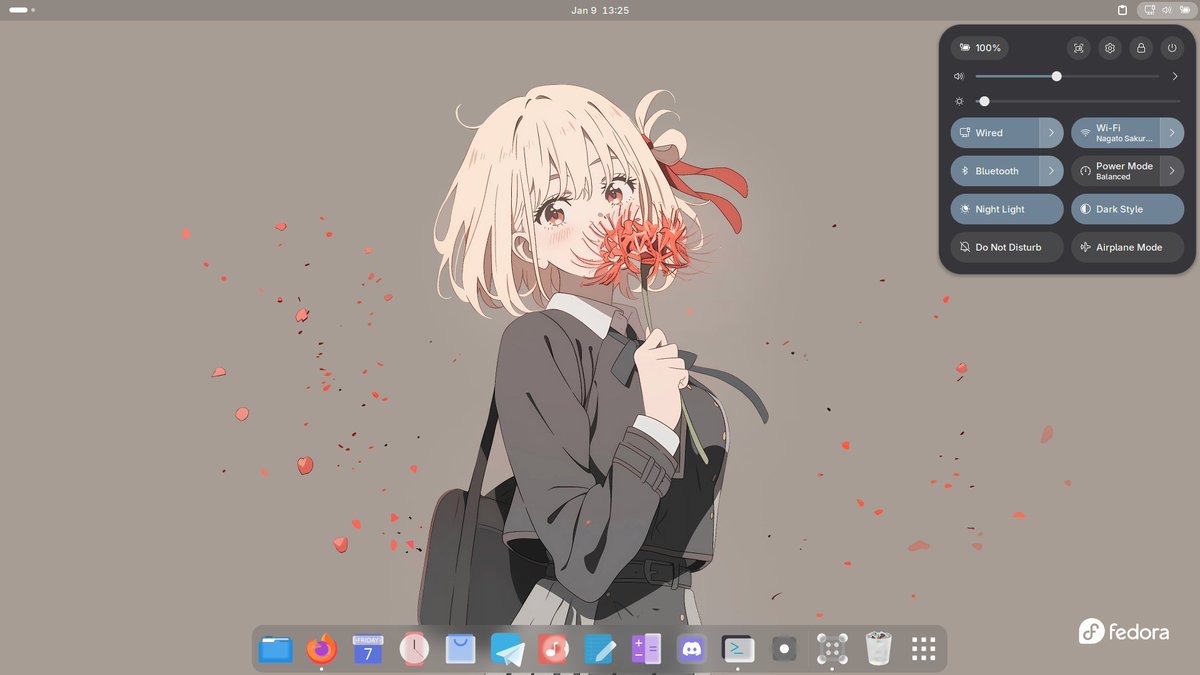Click the speaker icon beside the volume slider
The height and width of the screenshot is (675, 1200).
coord(959,76)
